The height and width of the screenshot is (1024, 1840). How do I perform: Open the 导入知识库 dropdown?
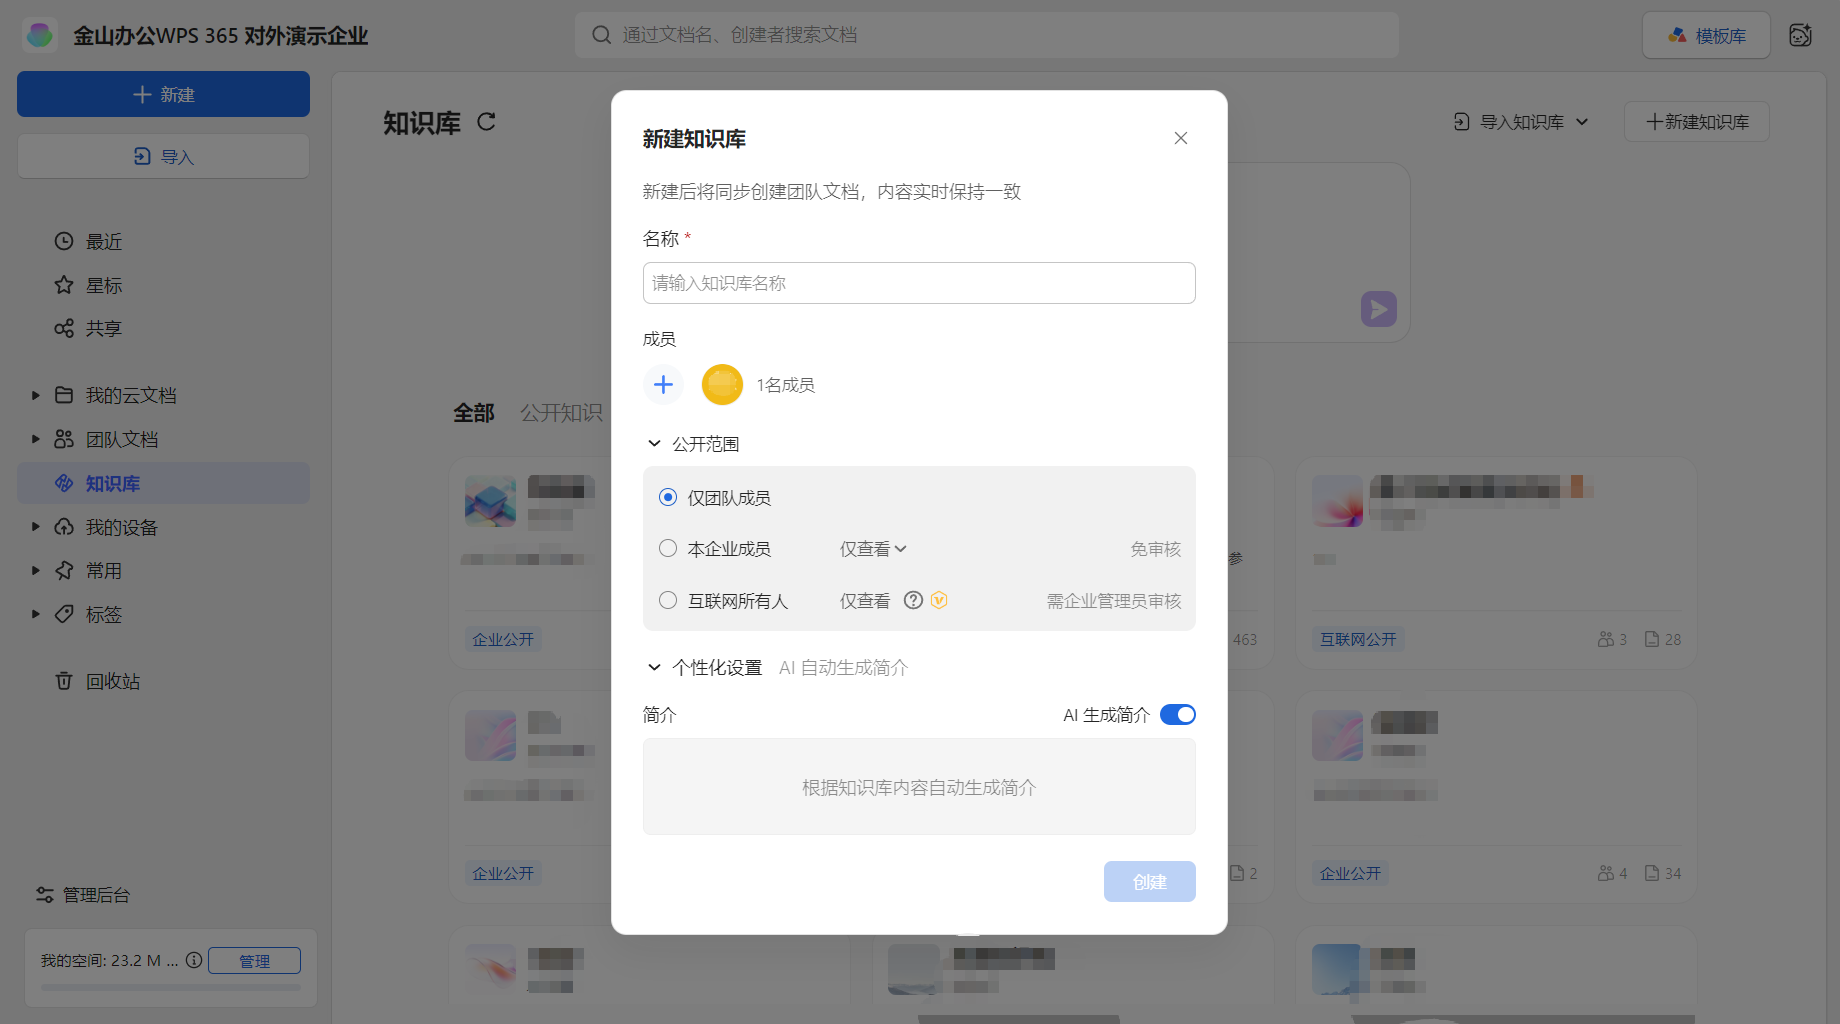pyautogui.click(x=1520, y=122)
